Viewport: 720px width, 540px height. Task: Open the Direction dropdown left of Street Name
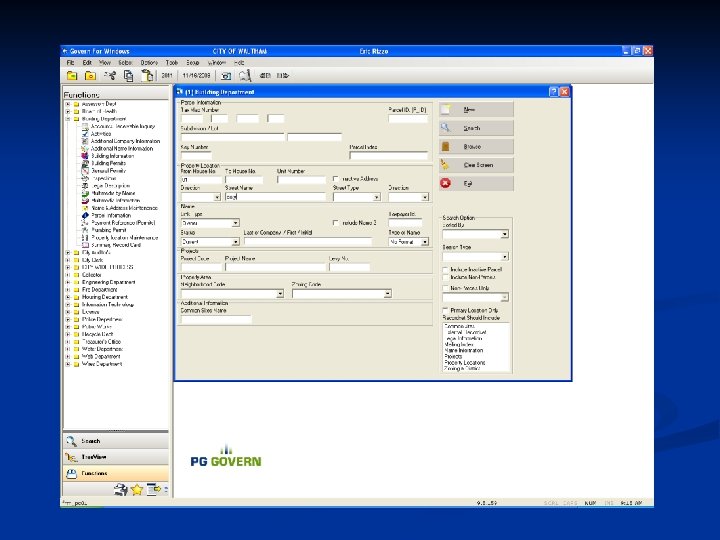click(217, 197)
